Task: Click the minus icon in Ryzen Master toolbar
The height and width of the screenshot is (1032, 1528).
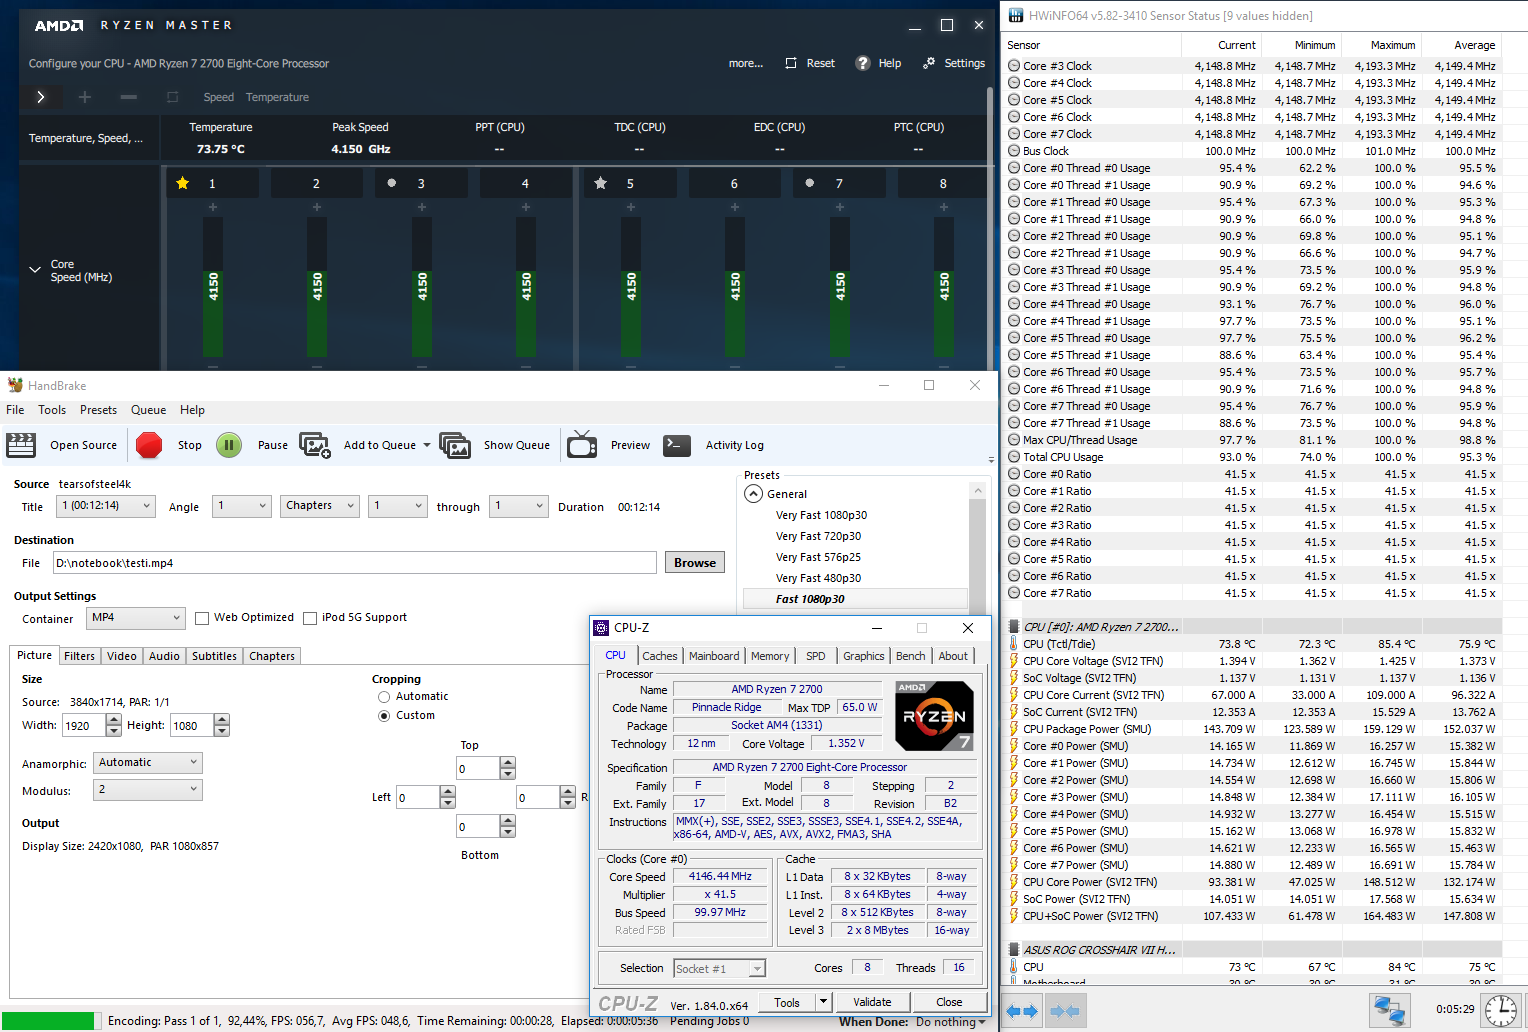Action: [129, 97]
